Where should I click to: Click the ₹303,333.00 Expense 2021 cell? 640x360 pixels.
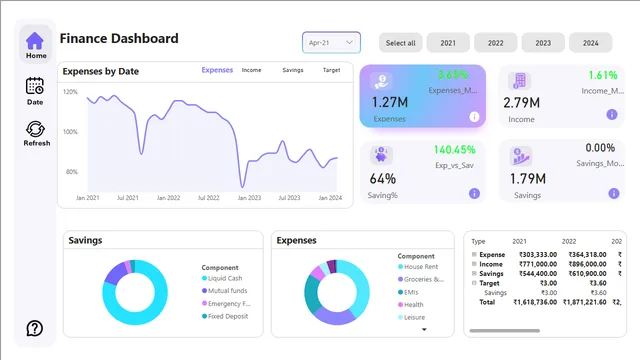click(538, 255)
